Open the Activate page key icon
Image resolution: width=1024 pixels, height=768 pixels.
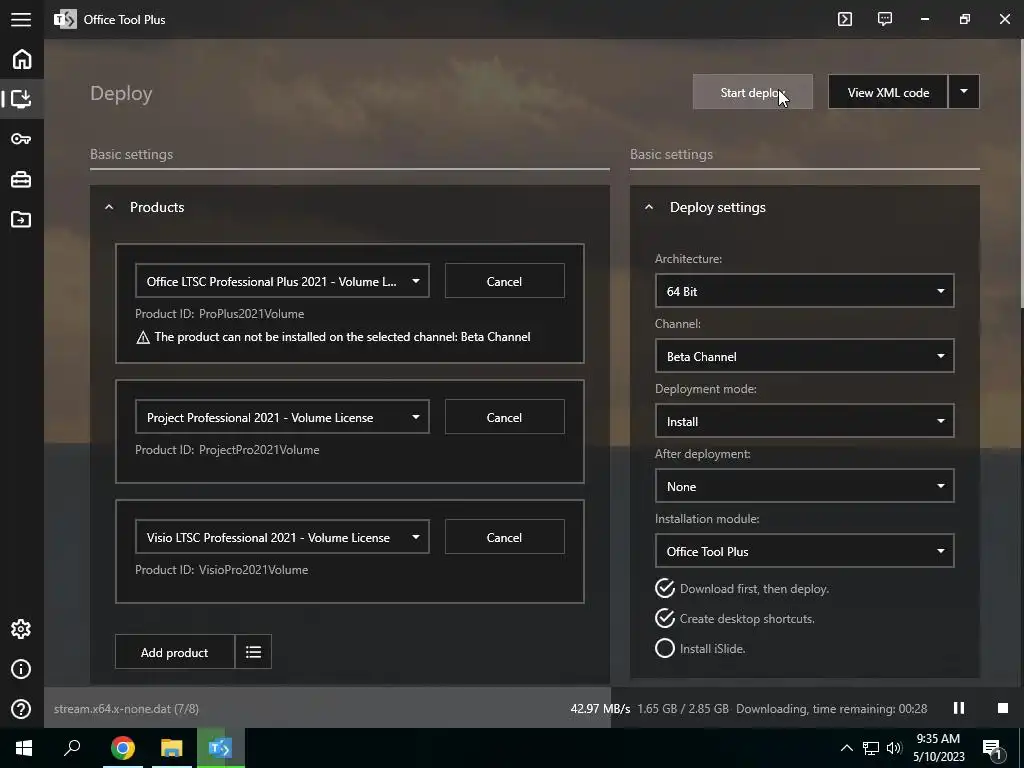(22, 139)
